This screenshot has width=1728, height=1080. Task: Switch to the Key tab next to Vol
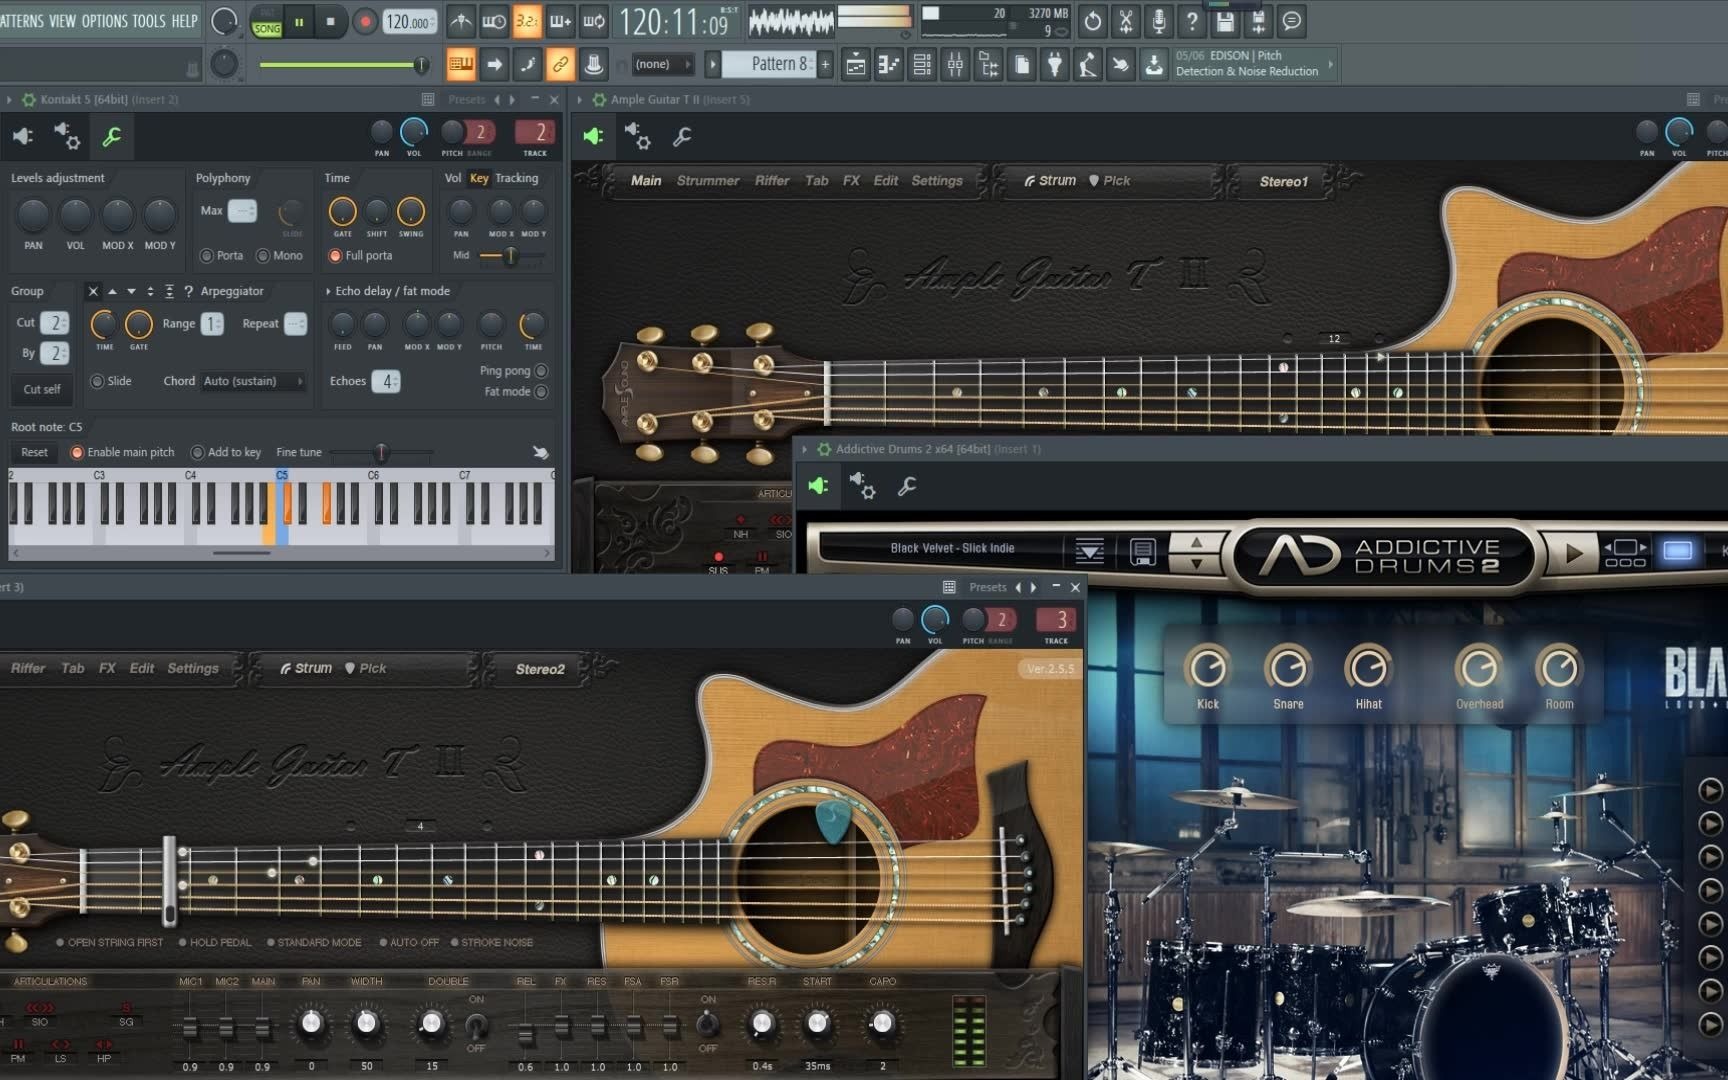(479, 178)
